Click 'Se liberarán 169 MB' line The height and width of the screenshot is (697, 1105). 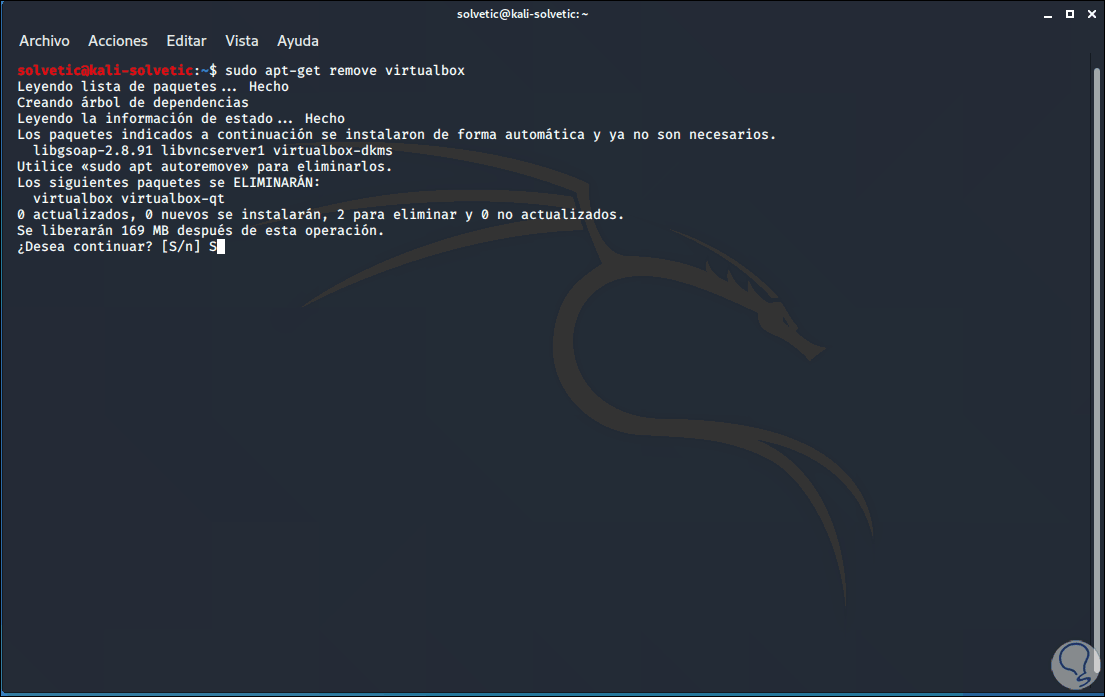click(201, 231)
